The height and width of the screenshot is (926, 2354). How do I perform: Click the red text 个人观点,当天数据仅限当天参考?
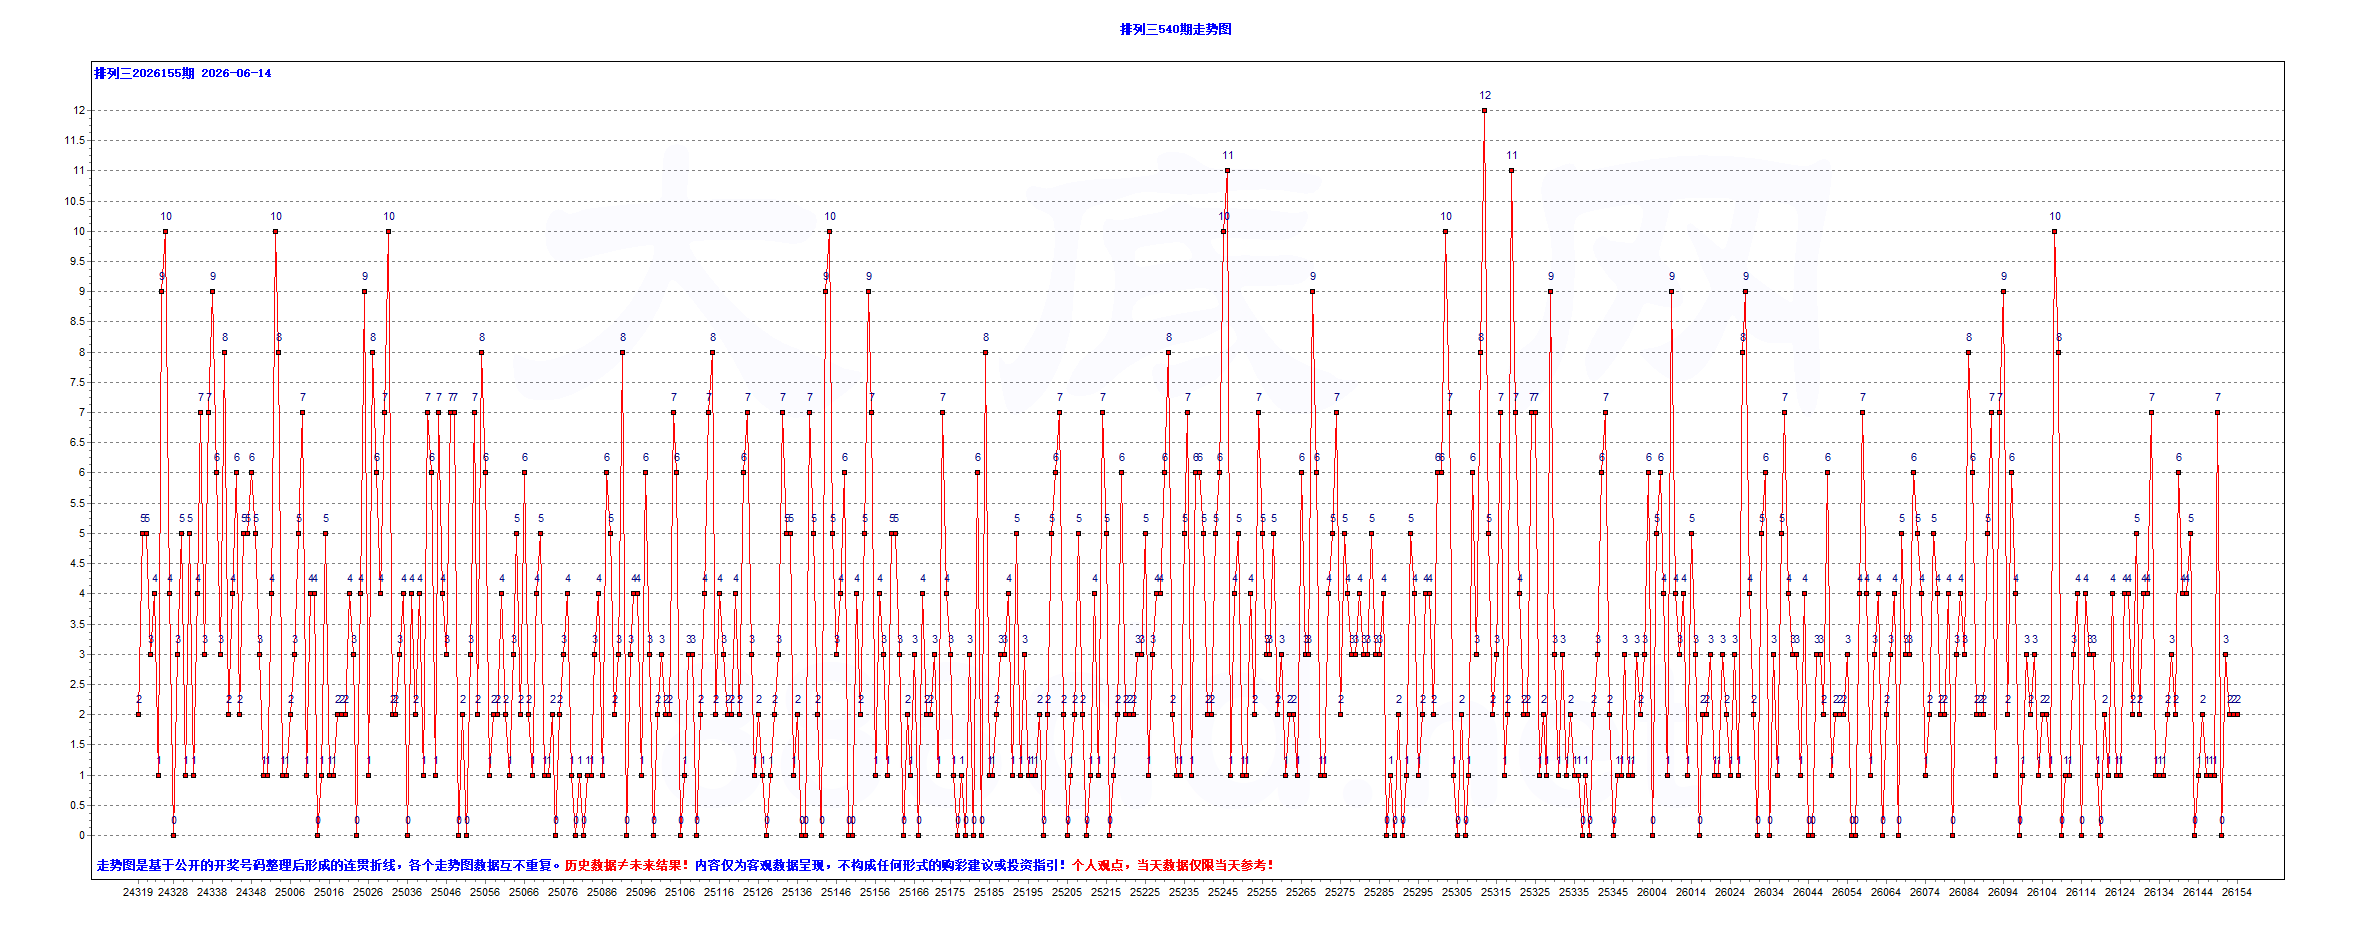point(1173,865)
